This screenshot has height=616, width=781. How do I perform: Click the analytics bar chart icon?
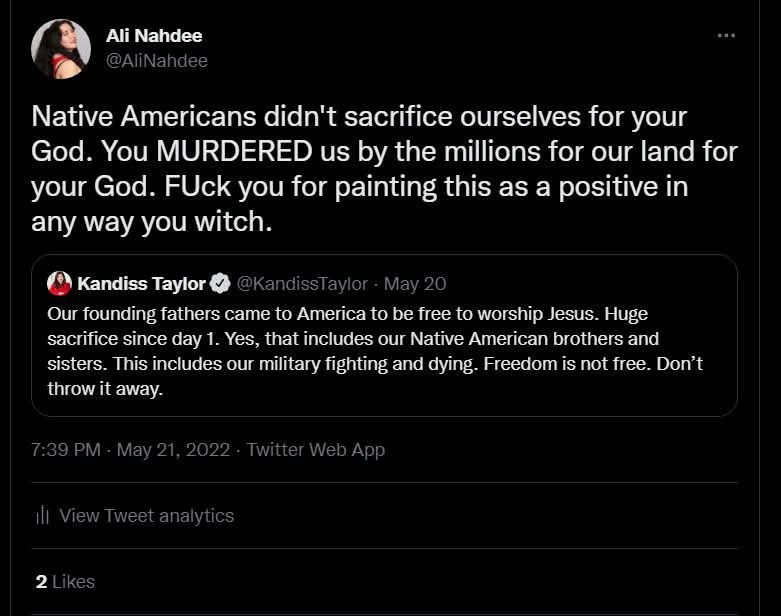point(42,515)
